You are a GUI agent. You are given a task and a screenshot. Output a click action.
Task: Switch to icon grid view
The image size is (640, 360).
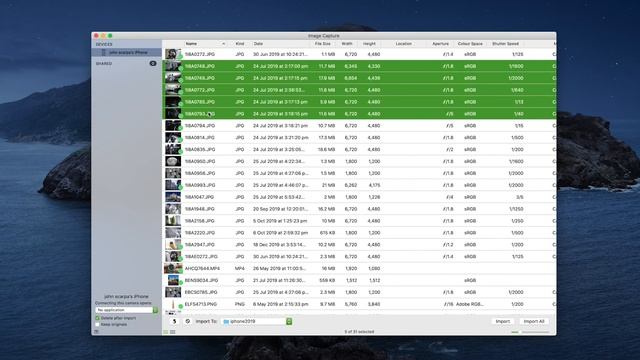173,332
